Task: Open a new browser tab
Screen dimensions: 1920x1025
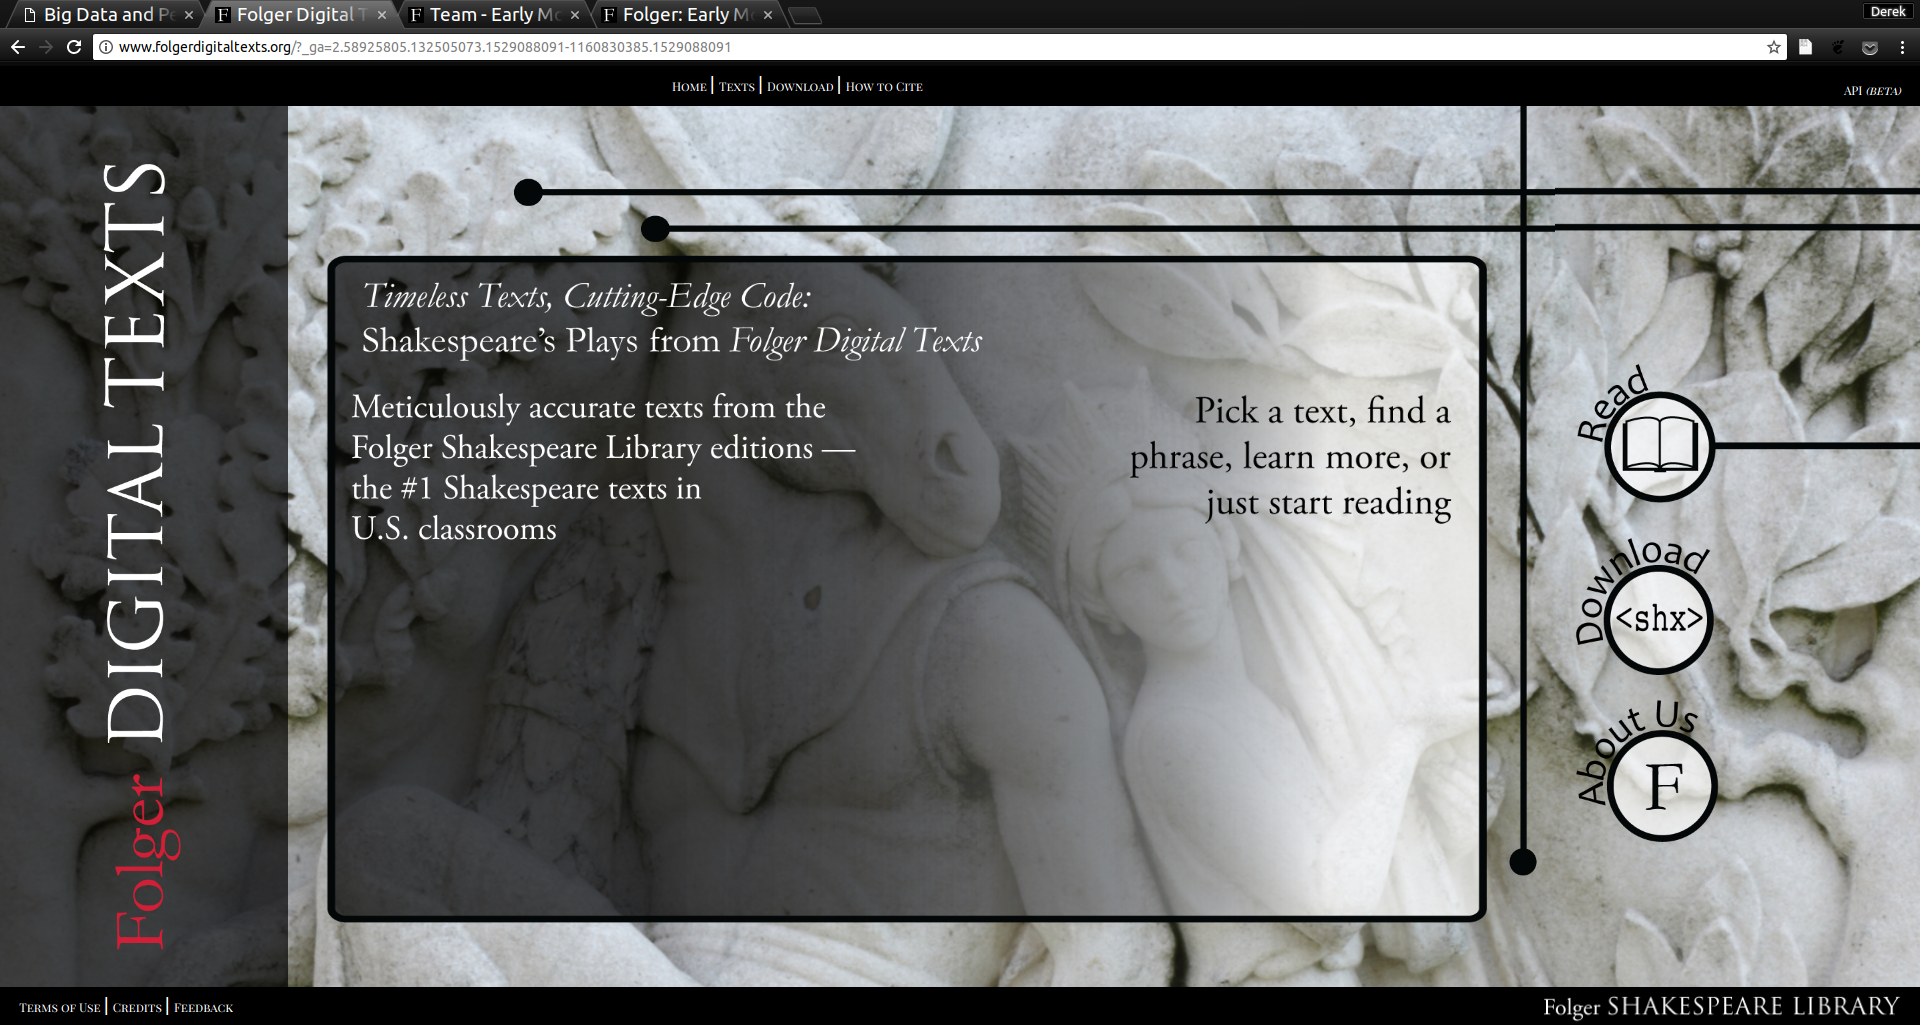Action: coord(805,15)
